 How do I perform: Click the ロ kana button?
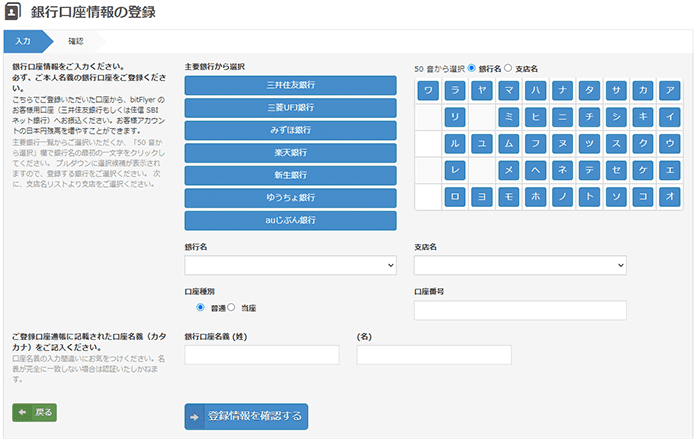point(455,197)
